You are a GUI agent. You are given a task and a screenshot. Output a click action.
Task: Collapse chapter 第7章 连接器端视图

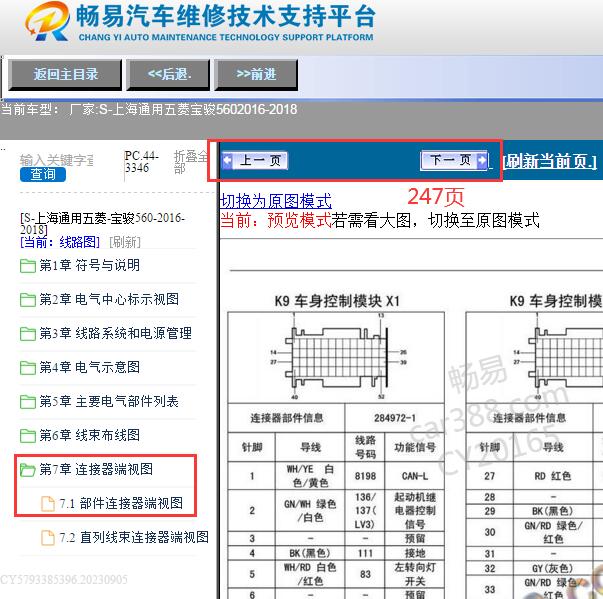point(96,469)
